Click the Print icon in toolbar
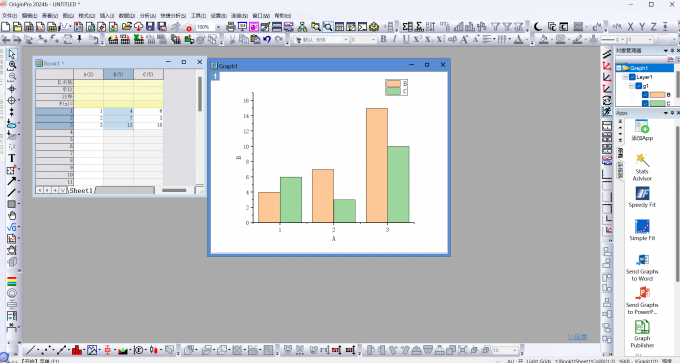The height and width of the screenshot is (363, 680). click(x=231, y=27)
